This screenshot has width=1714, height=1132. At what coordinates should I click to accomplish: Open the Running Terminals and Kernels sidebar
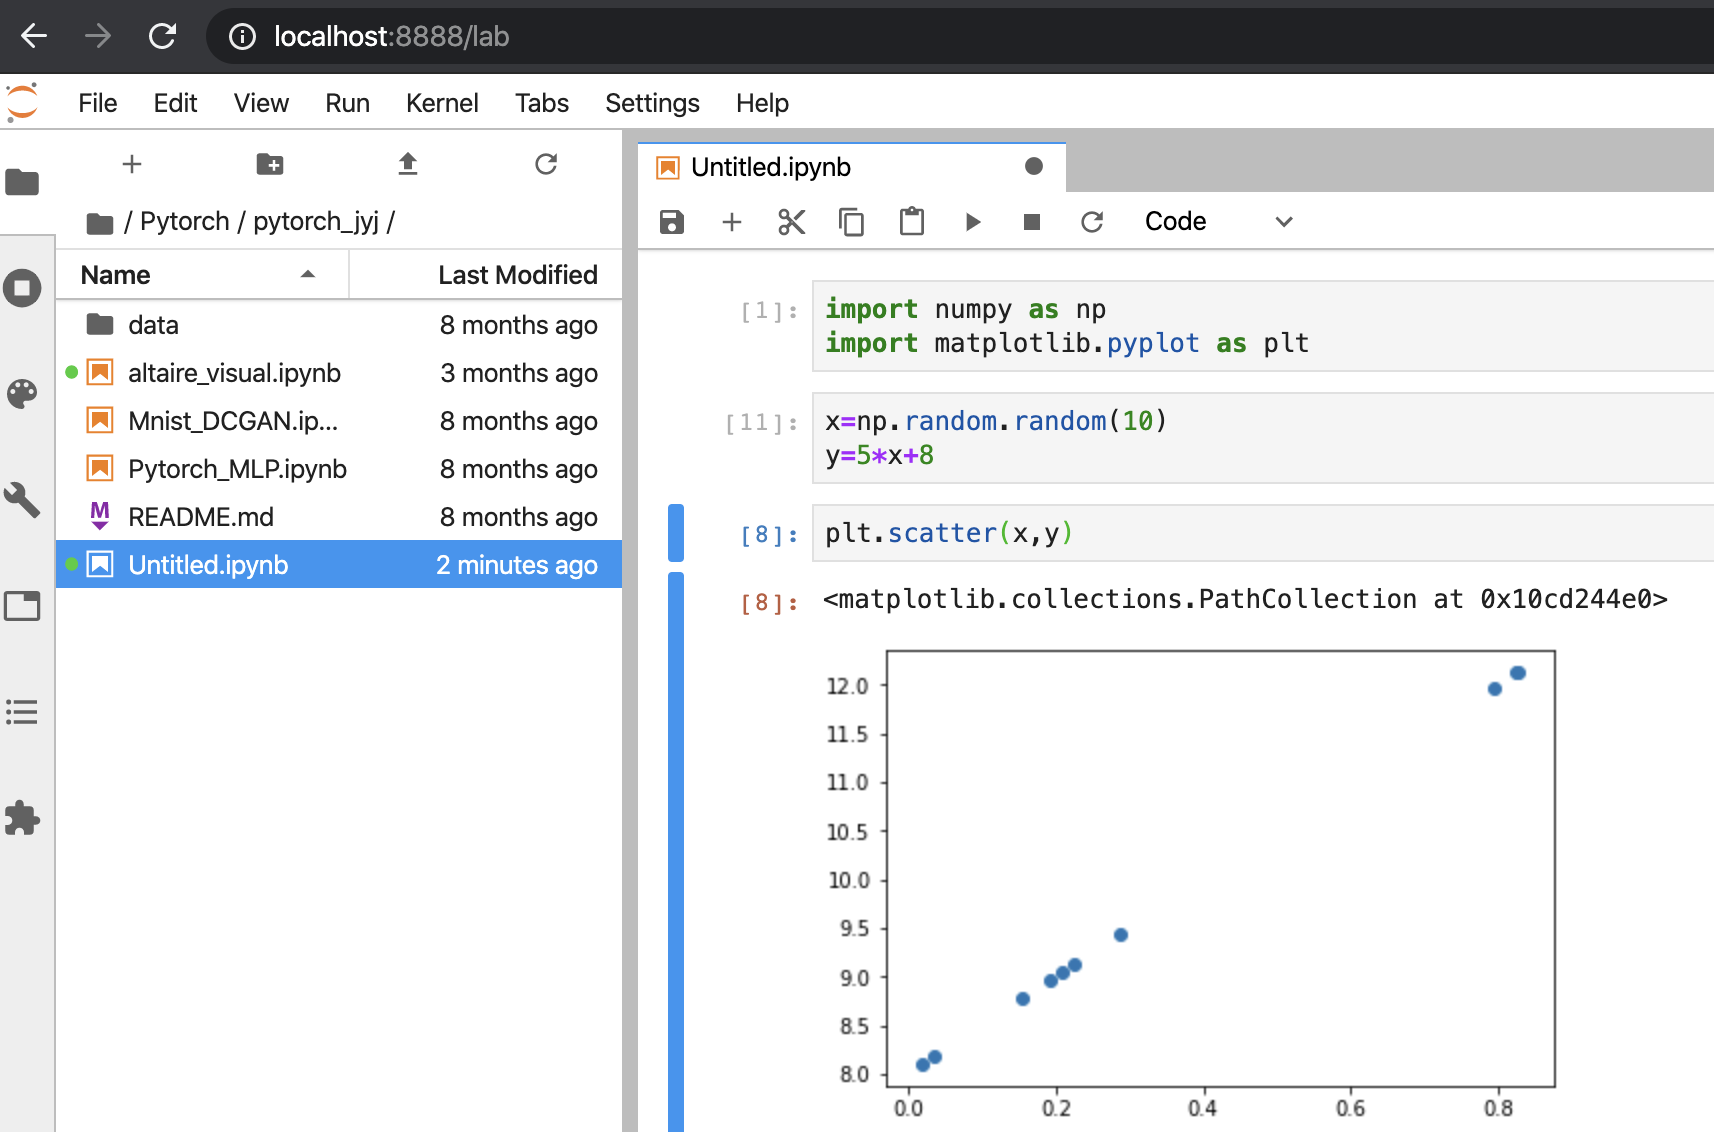point(22,288)
